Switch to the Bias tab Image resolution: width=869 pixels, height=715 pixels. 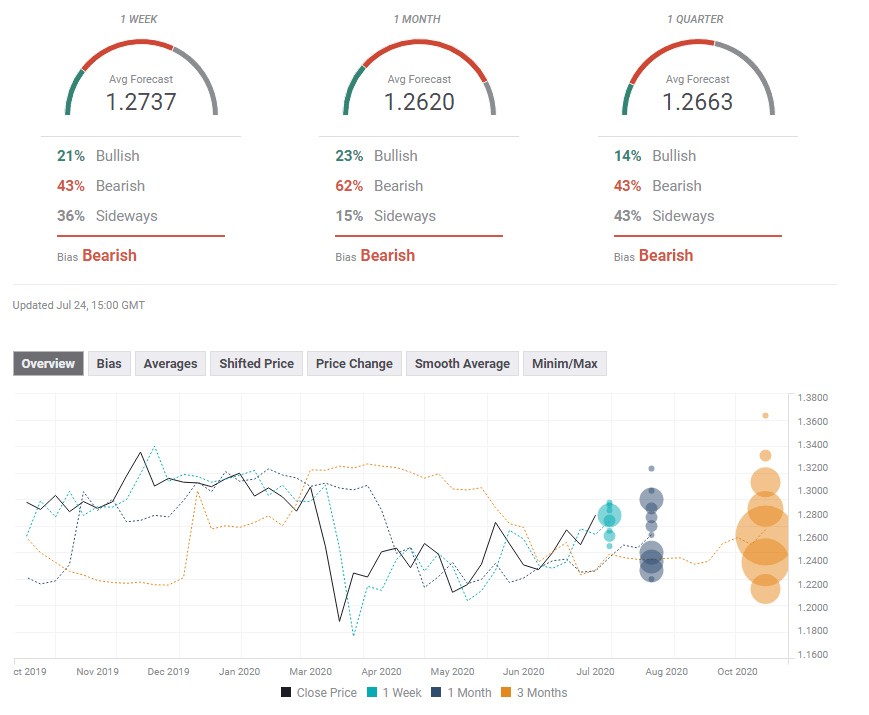tap(109, 364)
